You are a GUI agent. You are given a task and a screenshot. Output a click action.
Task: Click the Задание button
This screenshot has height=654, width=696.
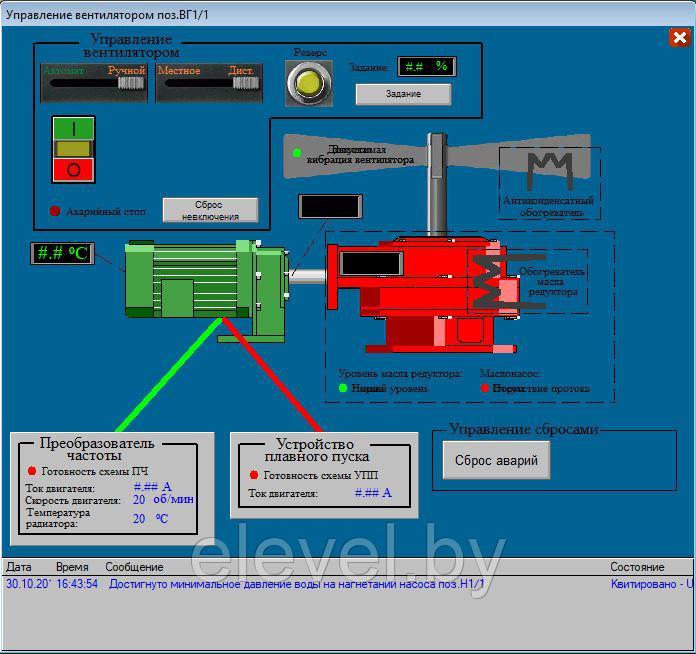(x=403, y=94)
